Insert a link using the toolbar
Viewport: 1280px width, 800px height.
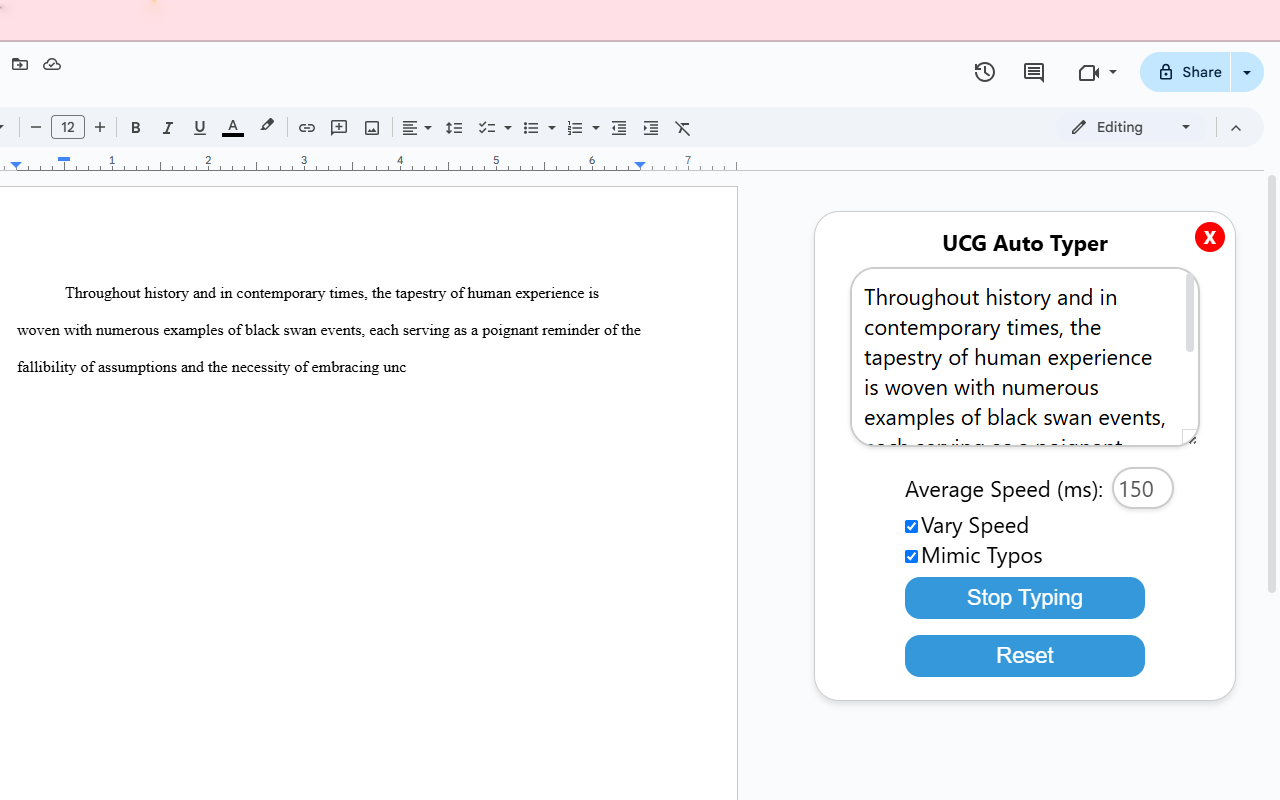[307, 128]
